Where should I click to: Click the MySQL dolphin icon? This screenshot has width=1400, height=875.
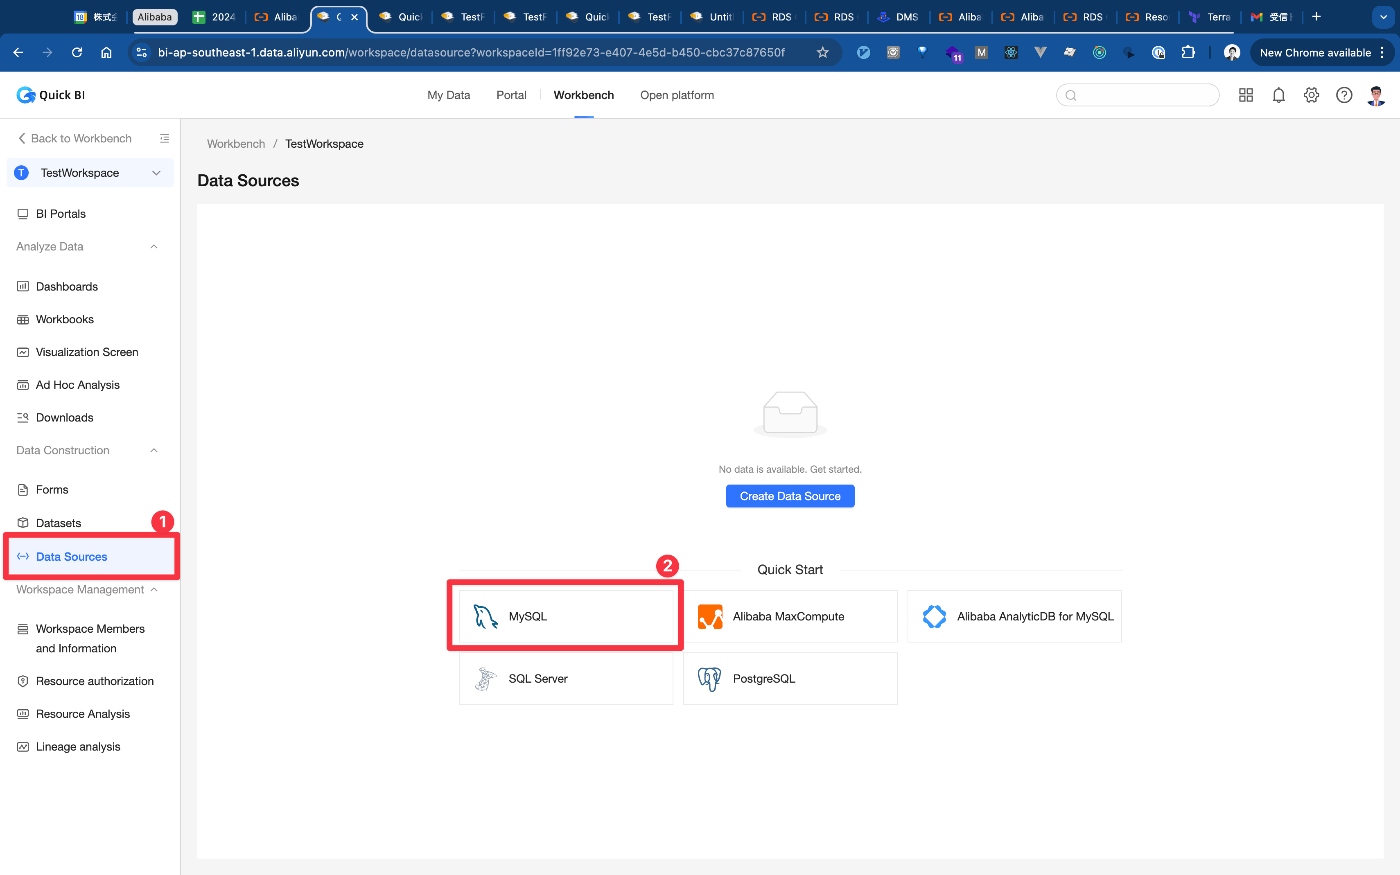click(486, 617)
